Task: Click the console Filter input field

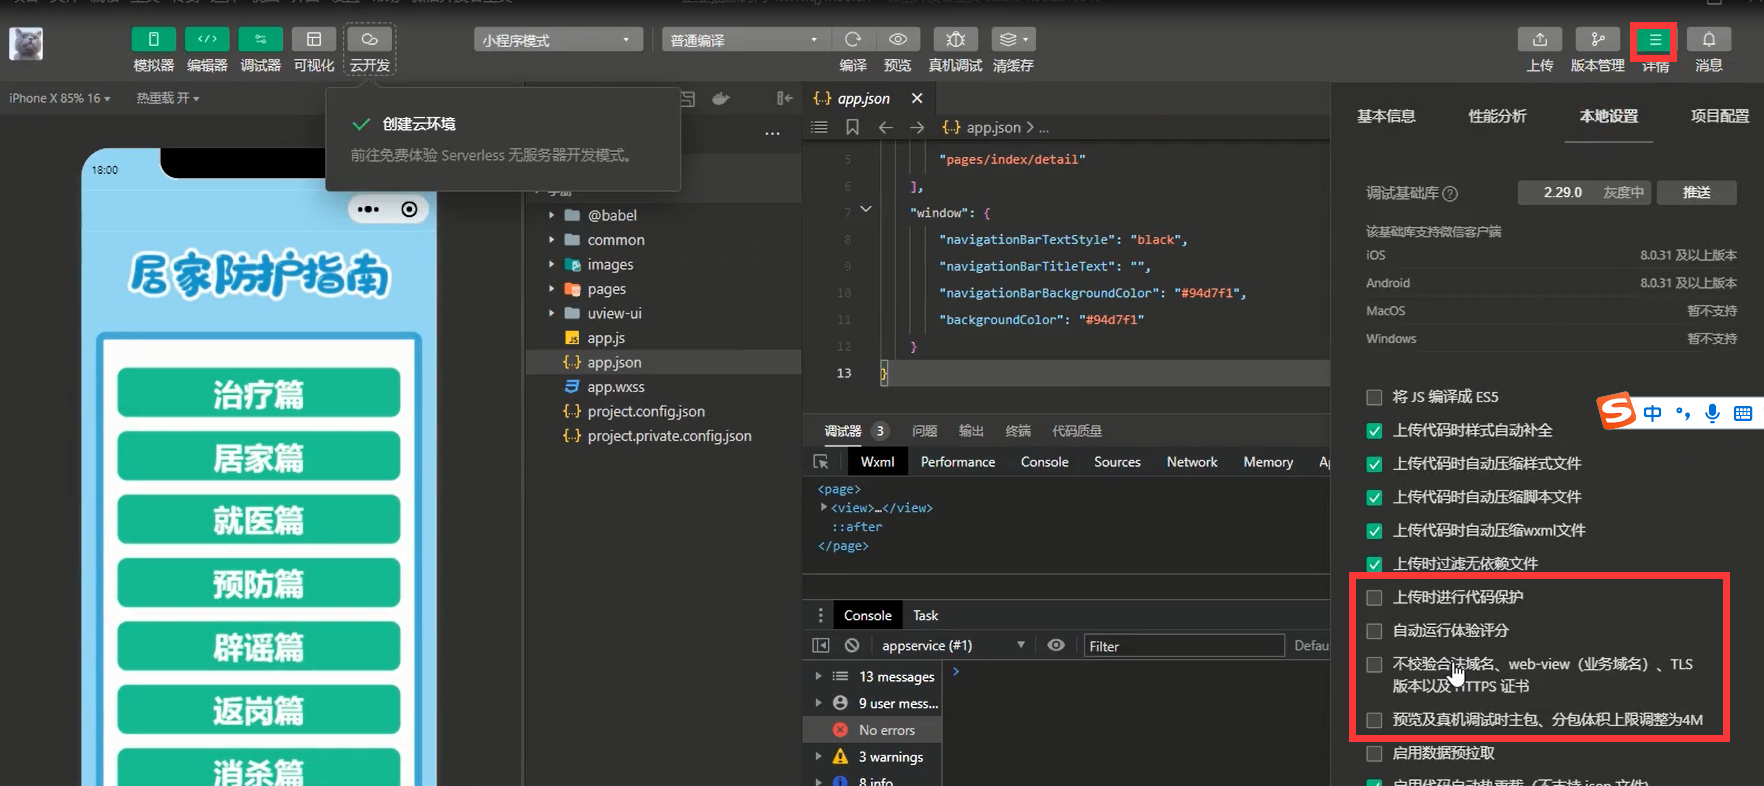Action: click(1183, 646)
